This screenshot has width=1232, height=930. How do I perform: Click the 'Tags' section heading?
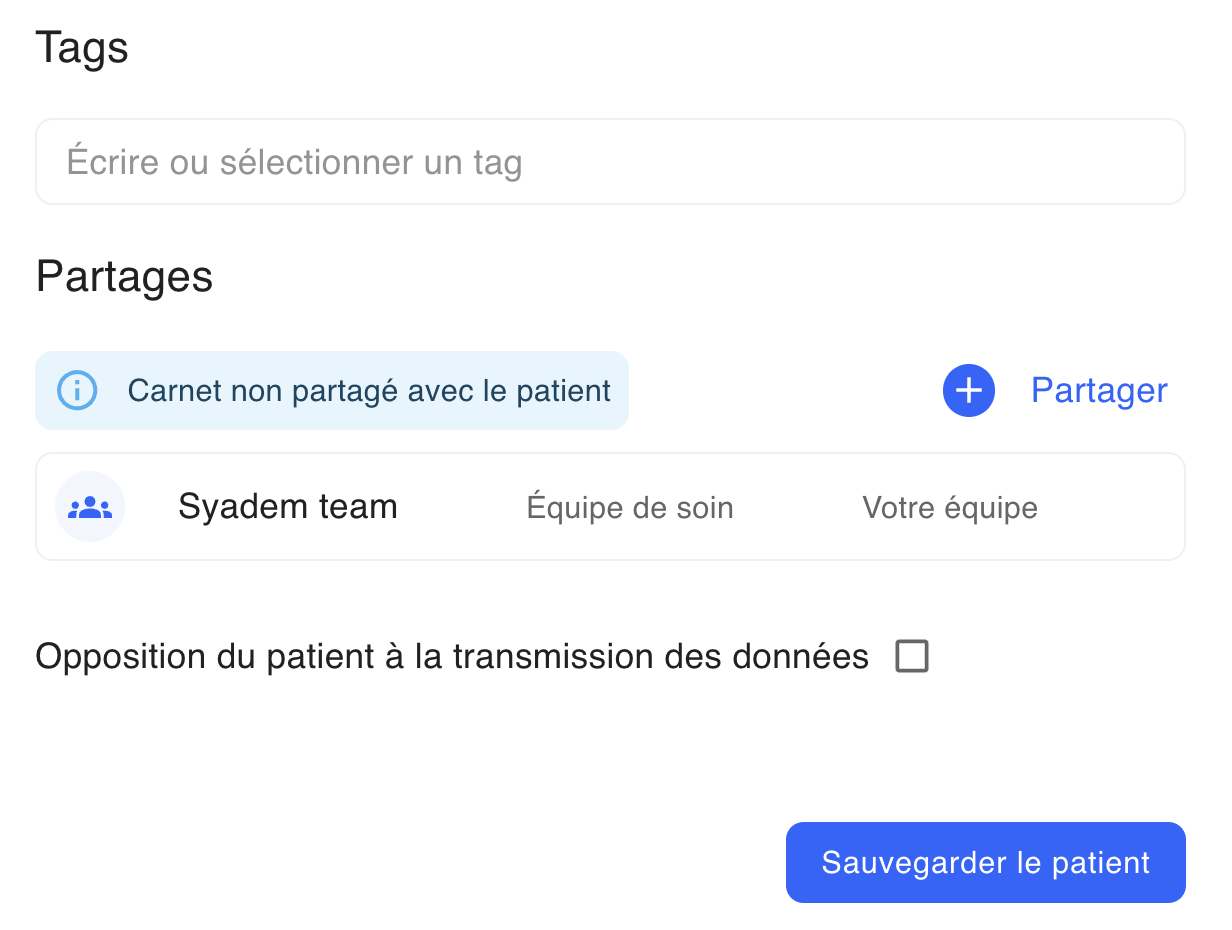pos(82,47)
